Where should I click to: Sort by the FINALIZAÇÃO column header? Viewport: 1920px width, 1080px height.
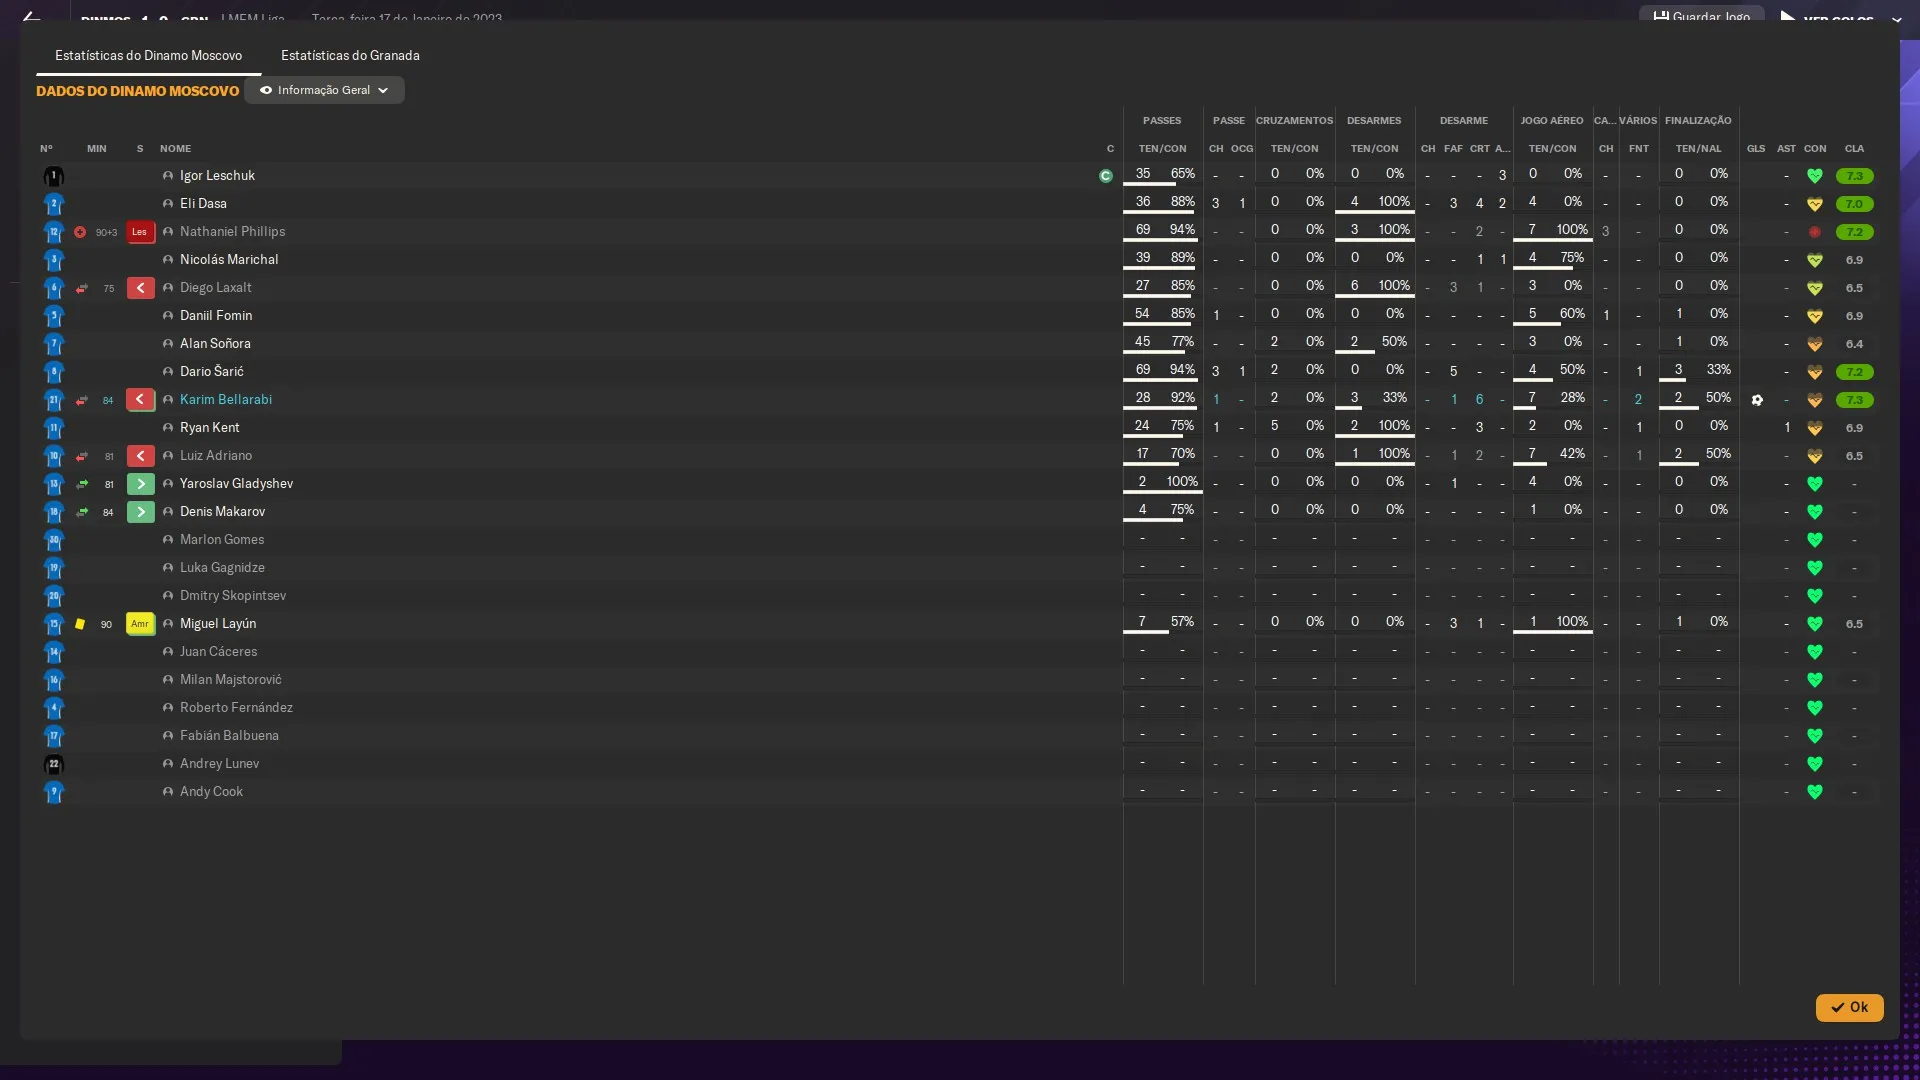1698,121
